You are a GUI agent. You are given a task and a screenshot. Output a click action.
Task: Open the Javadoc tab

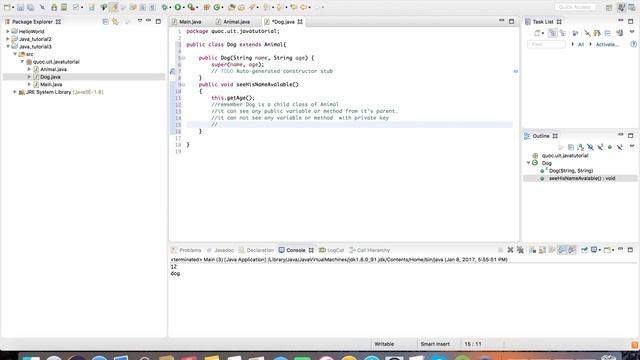click(224, 250)
